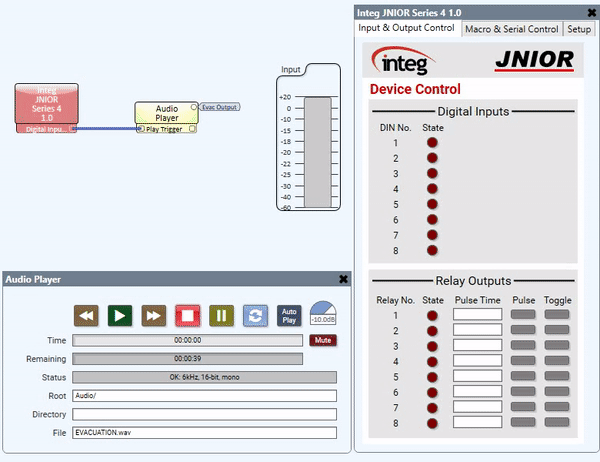Click the Evac Output signal tag

tap(220, 107)
